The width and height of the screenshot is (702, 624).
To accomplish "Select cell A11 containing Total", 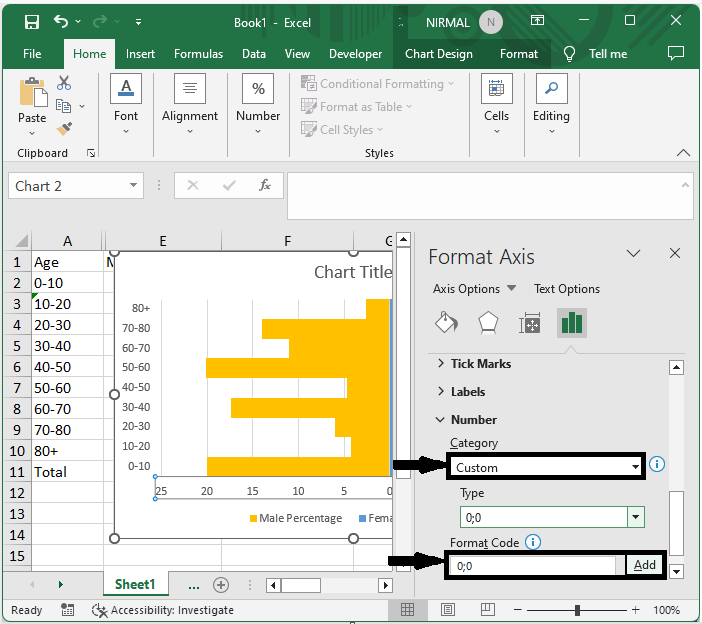I will tap(67, 472).
